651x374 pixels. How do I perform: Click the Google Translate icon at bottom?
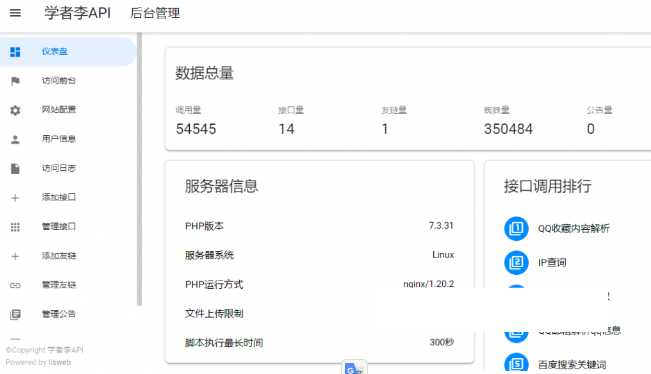354,368
